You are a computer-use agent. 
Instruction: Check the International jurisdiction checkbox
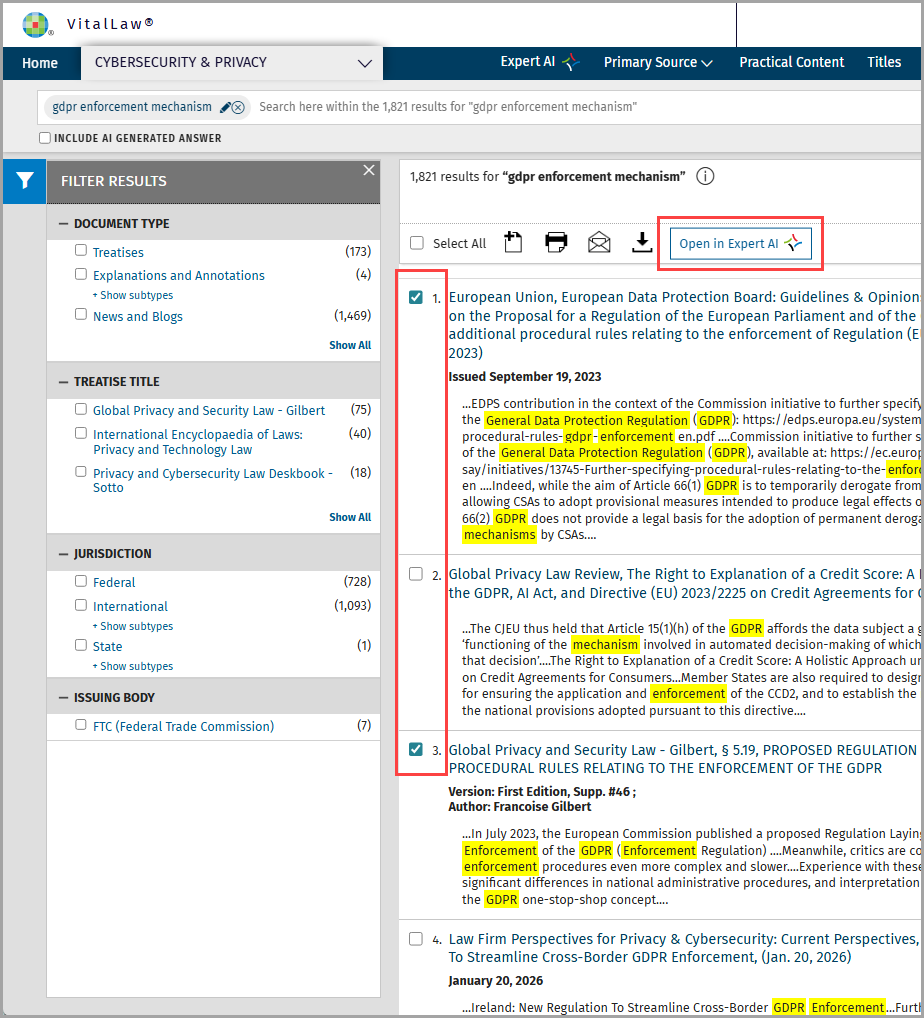[x=81, y=605]
